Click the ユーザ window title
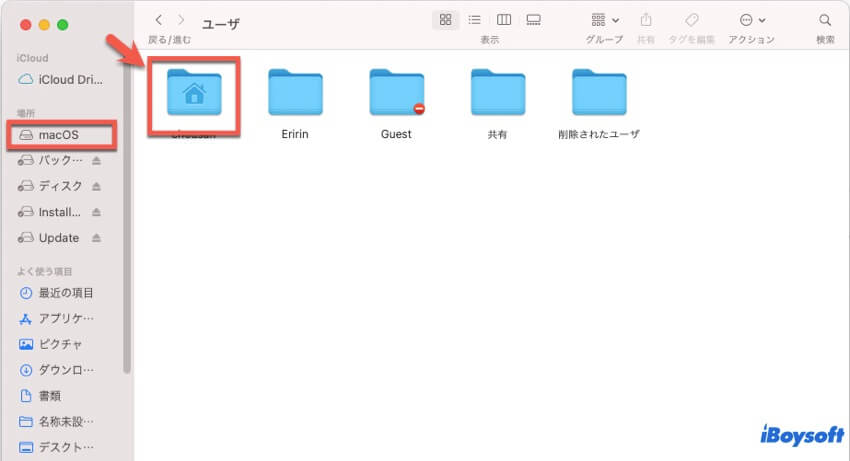The image size is (850, 461). click(x=221, y=24)
